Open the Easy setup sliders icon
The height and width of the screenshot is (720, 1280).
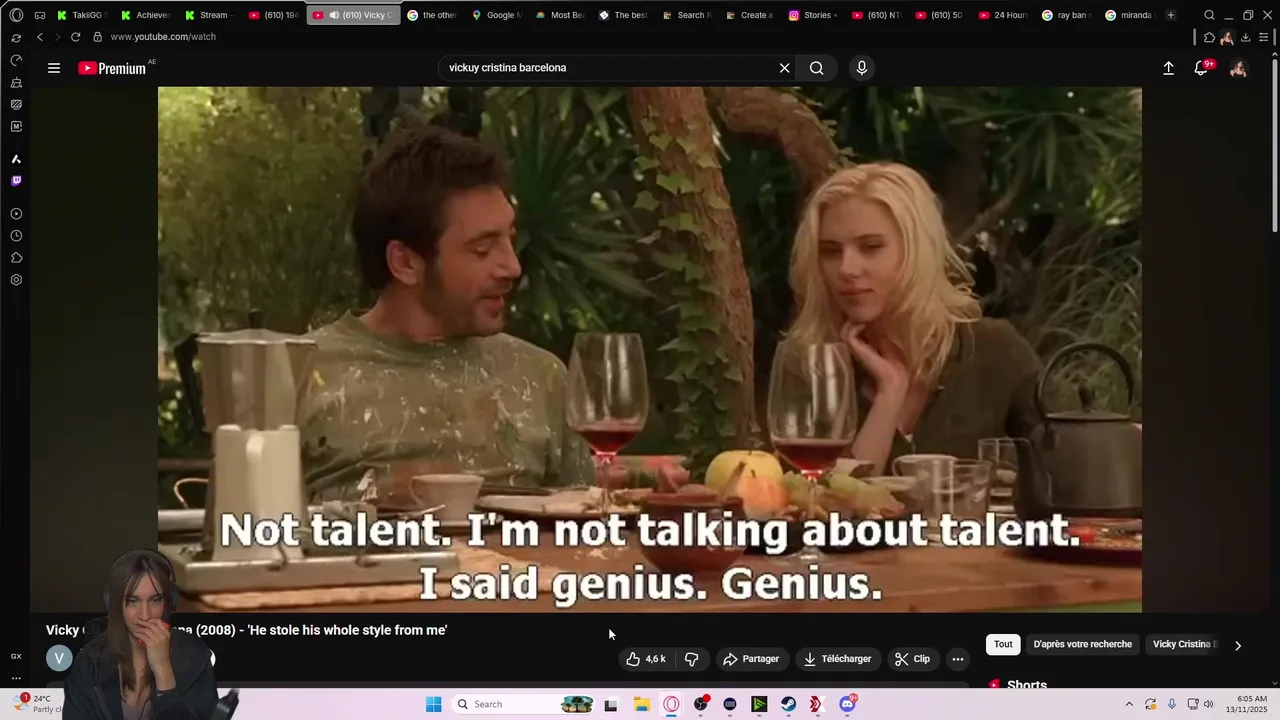[x=1265, y=37]
